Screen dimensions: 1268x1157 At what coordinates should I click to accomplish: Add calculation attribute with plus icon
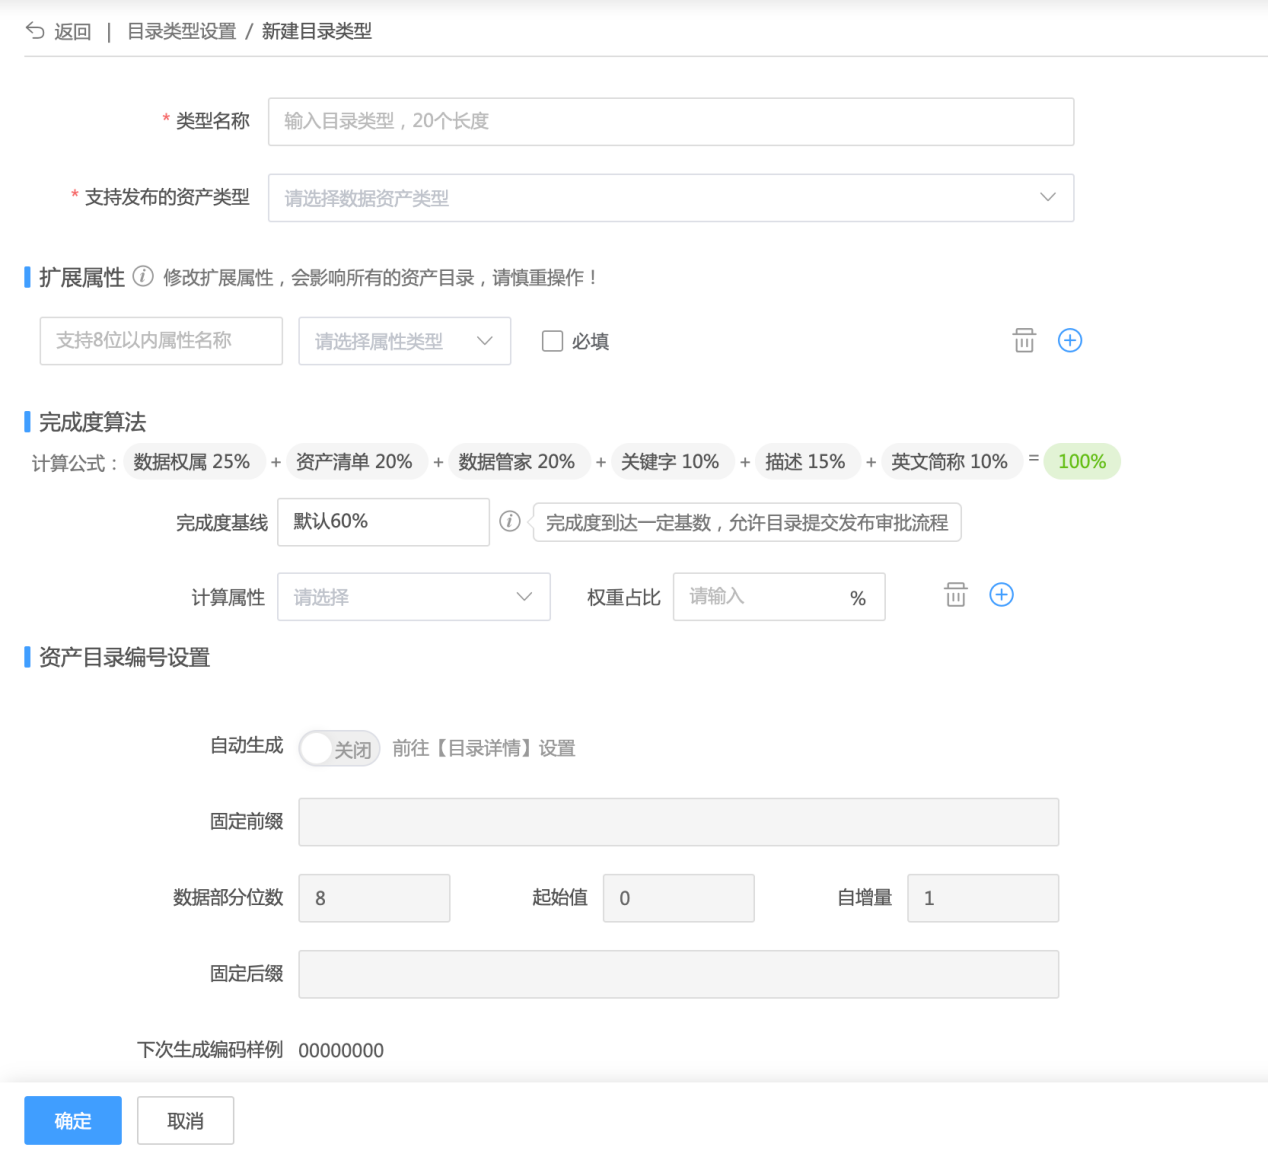click(1001, 595)
